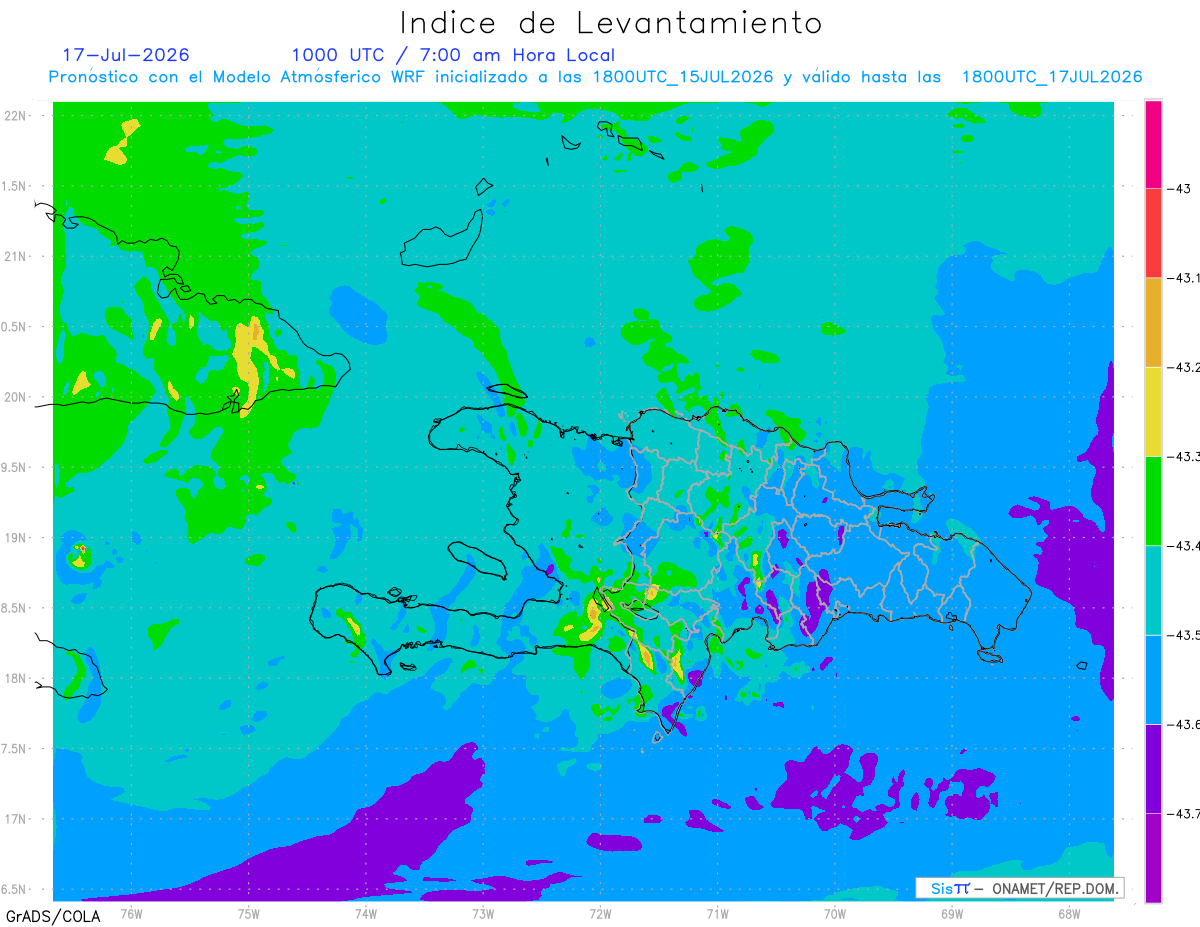
Task: Click the '74W' longitude label
Action: [x=366, y=913]
